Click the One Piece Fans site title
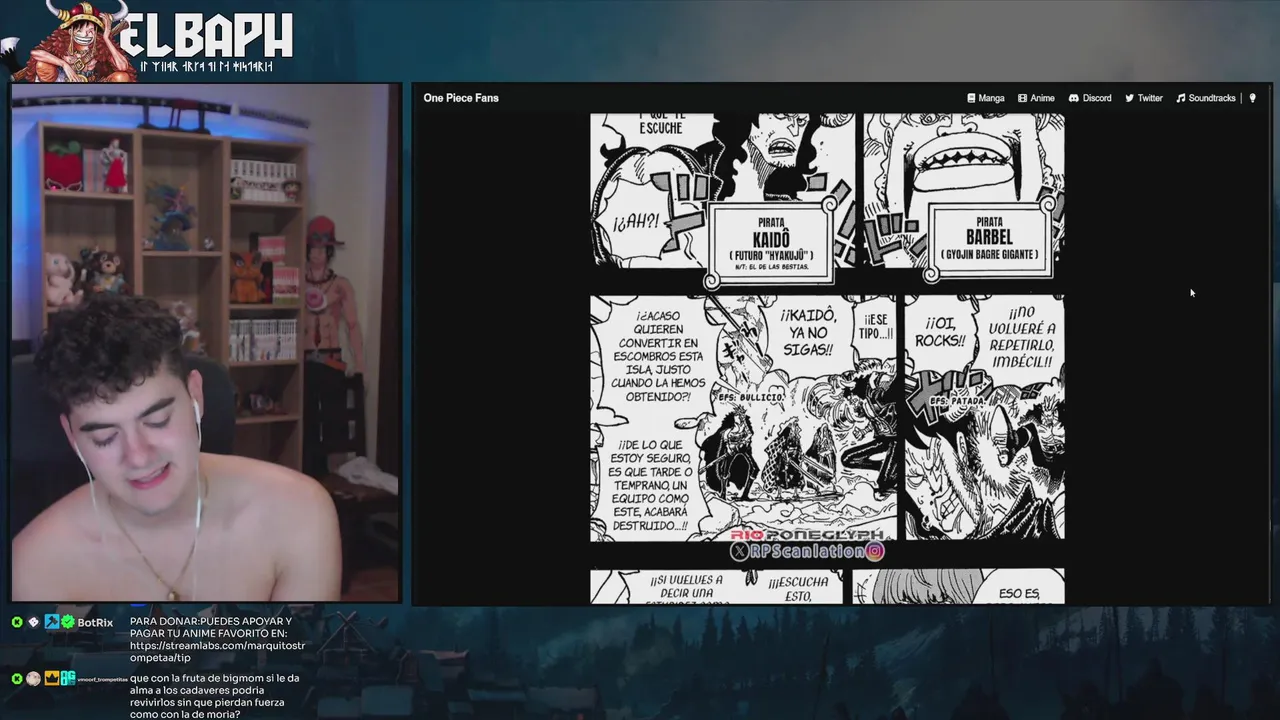This screenshot has height=720, width=1280. [461, 98]
